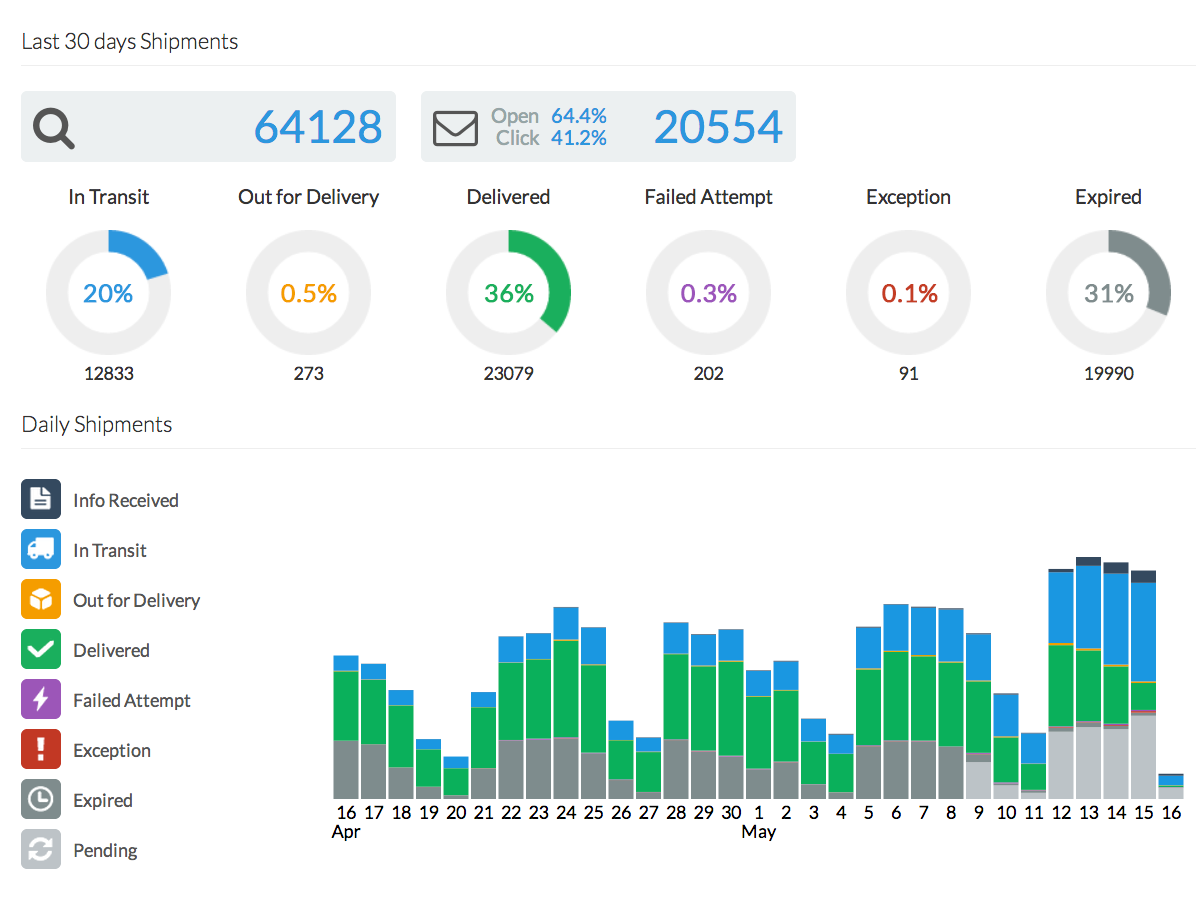Click the Failed Attempt lightning icon
The width and height of the screenshot is (1200, 900).
tap(41, 699)
